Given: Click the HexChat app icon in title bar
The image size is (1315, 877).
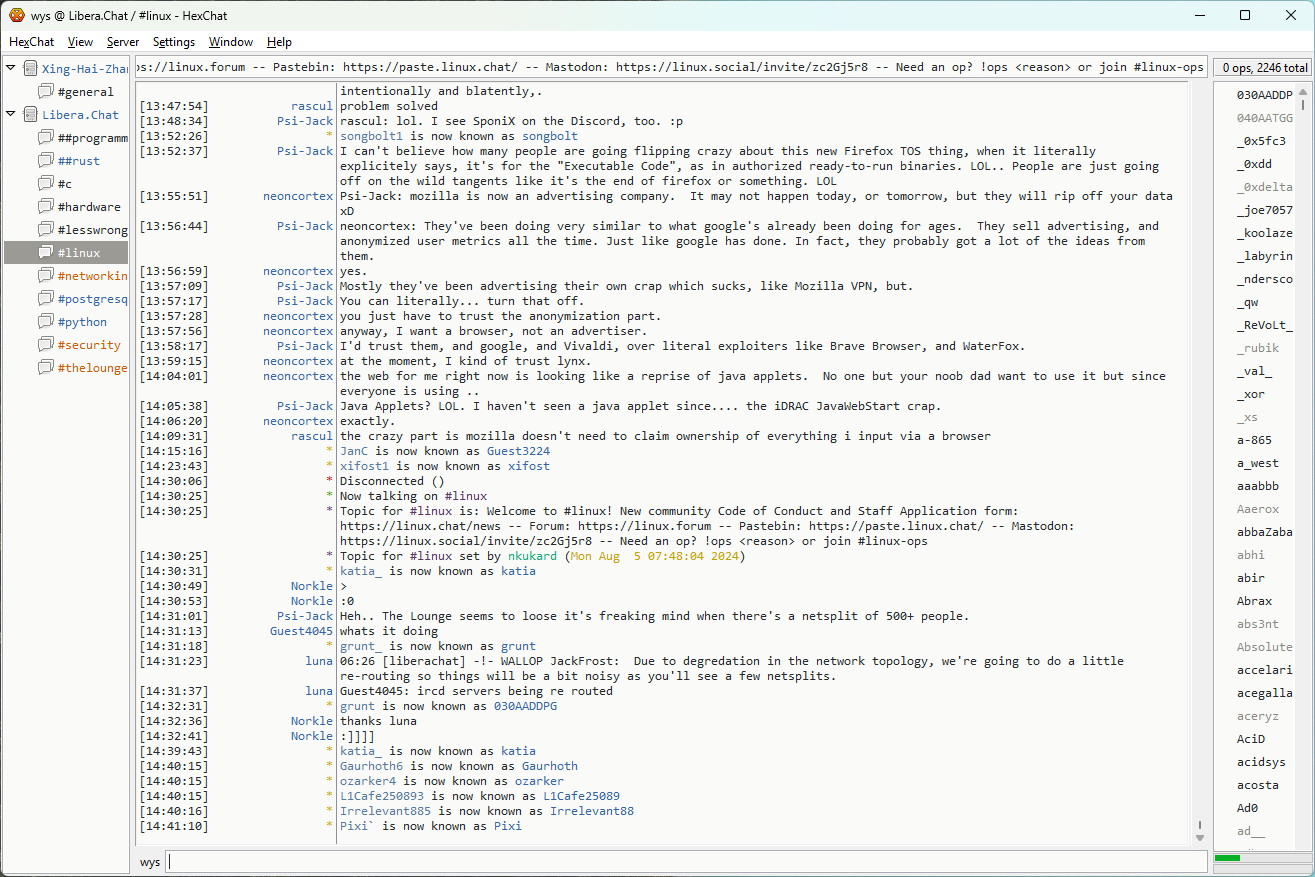Looking at the screenshot, I should pos(17,15).
